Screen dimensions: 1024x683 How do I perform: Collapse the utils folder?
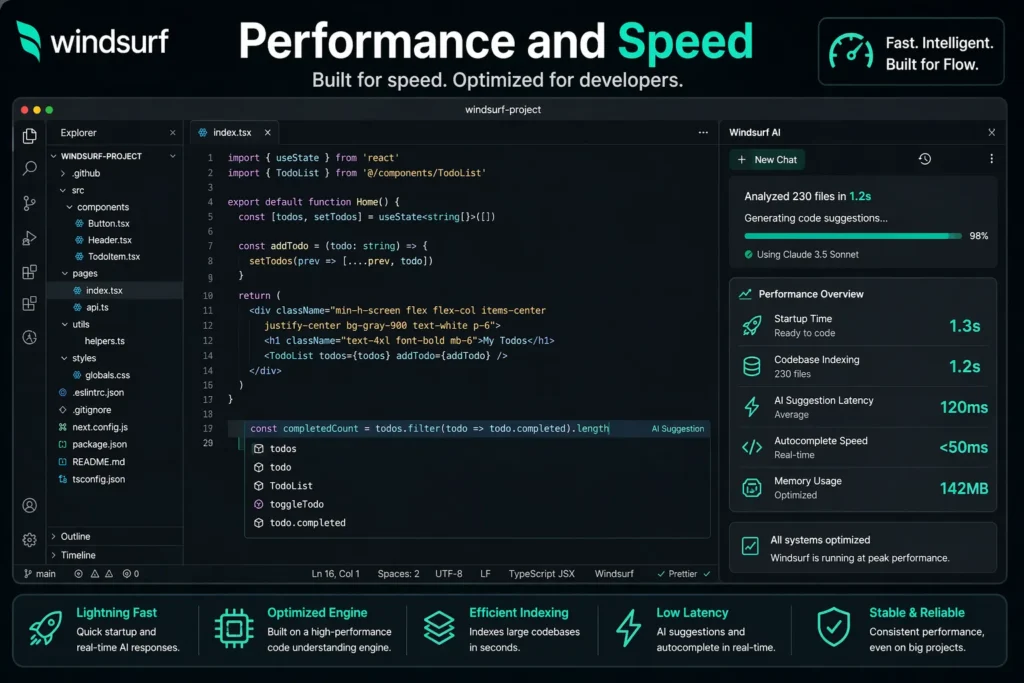(x=65, y=325)
